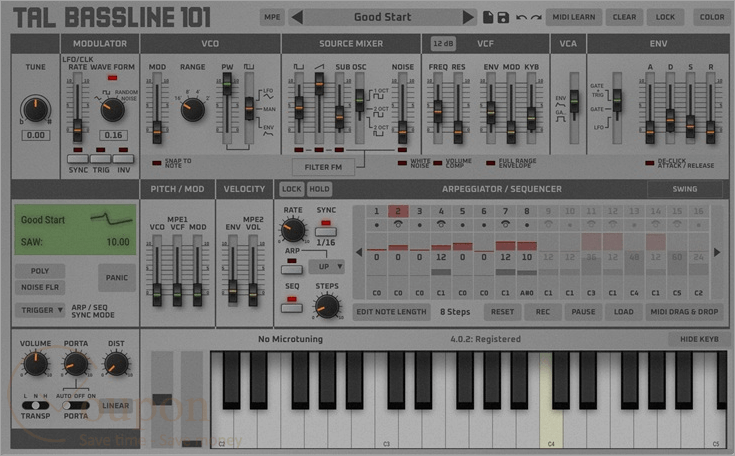This screenshot has height=456, width=735.
Task: Click the arpeggiator Hold button
Action: pyautogui.click(x=319, y=189)
